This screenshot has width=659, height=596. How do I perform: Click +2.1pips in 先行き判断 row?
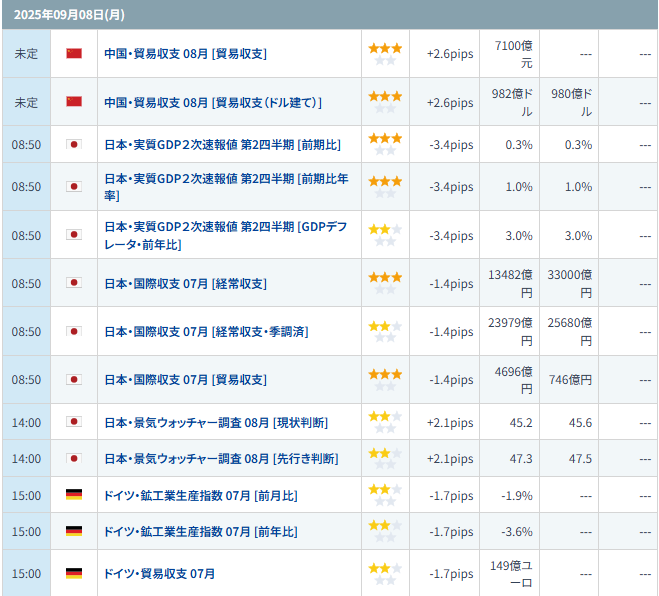point(450,459)
